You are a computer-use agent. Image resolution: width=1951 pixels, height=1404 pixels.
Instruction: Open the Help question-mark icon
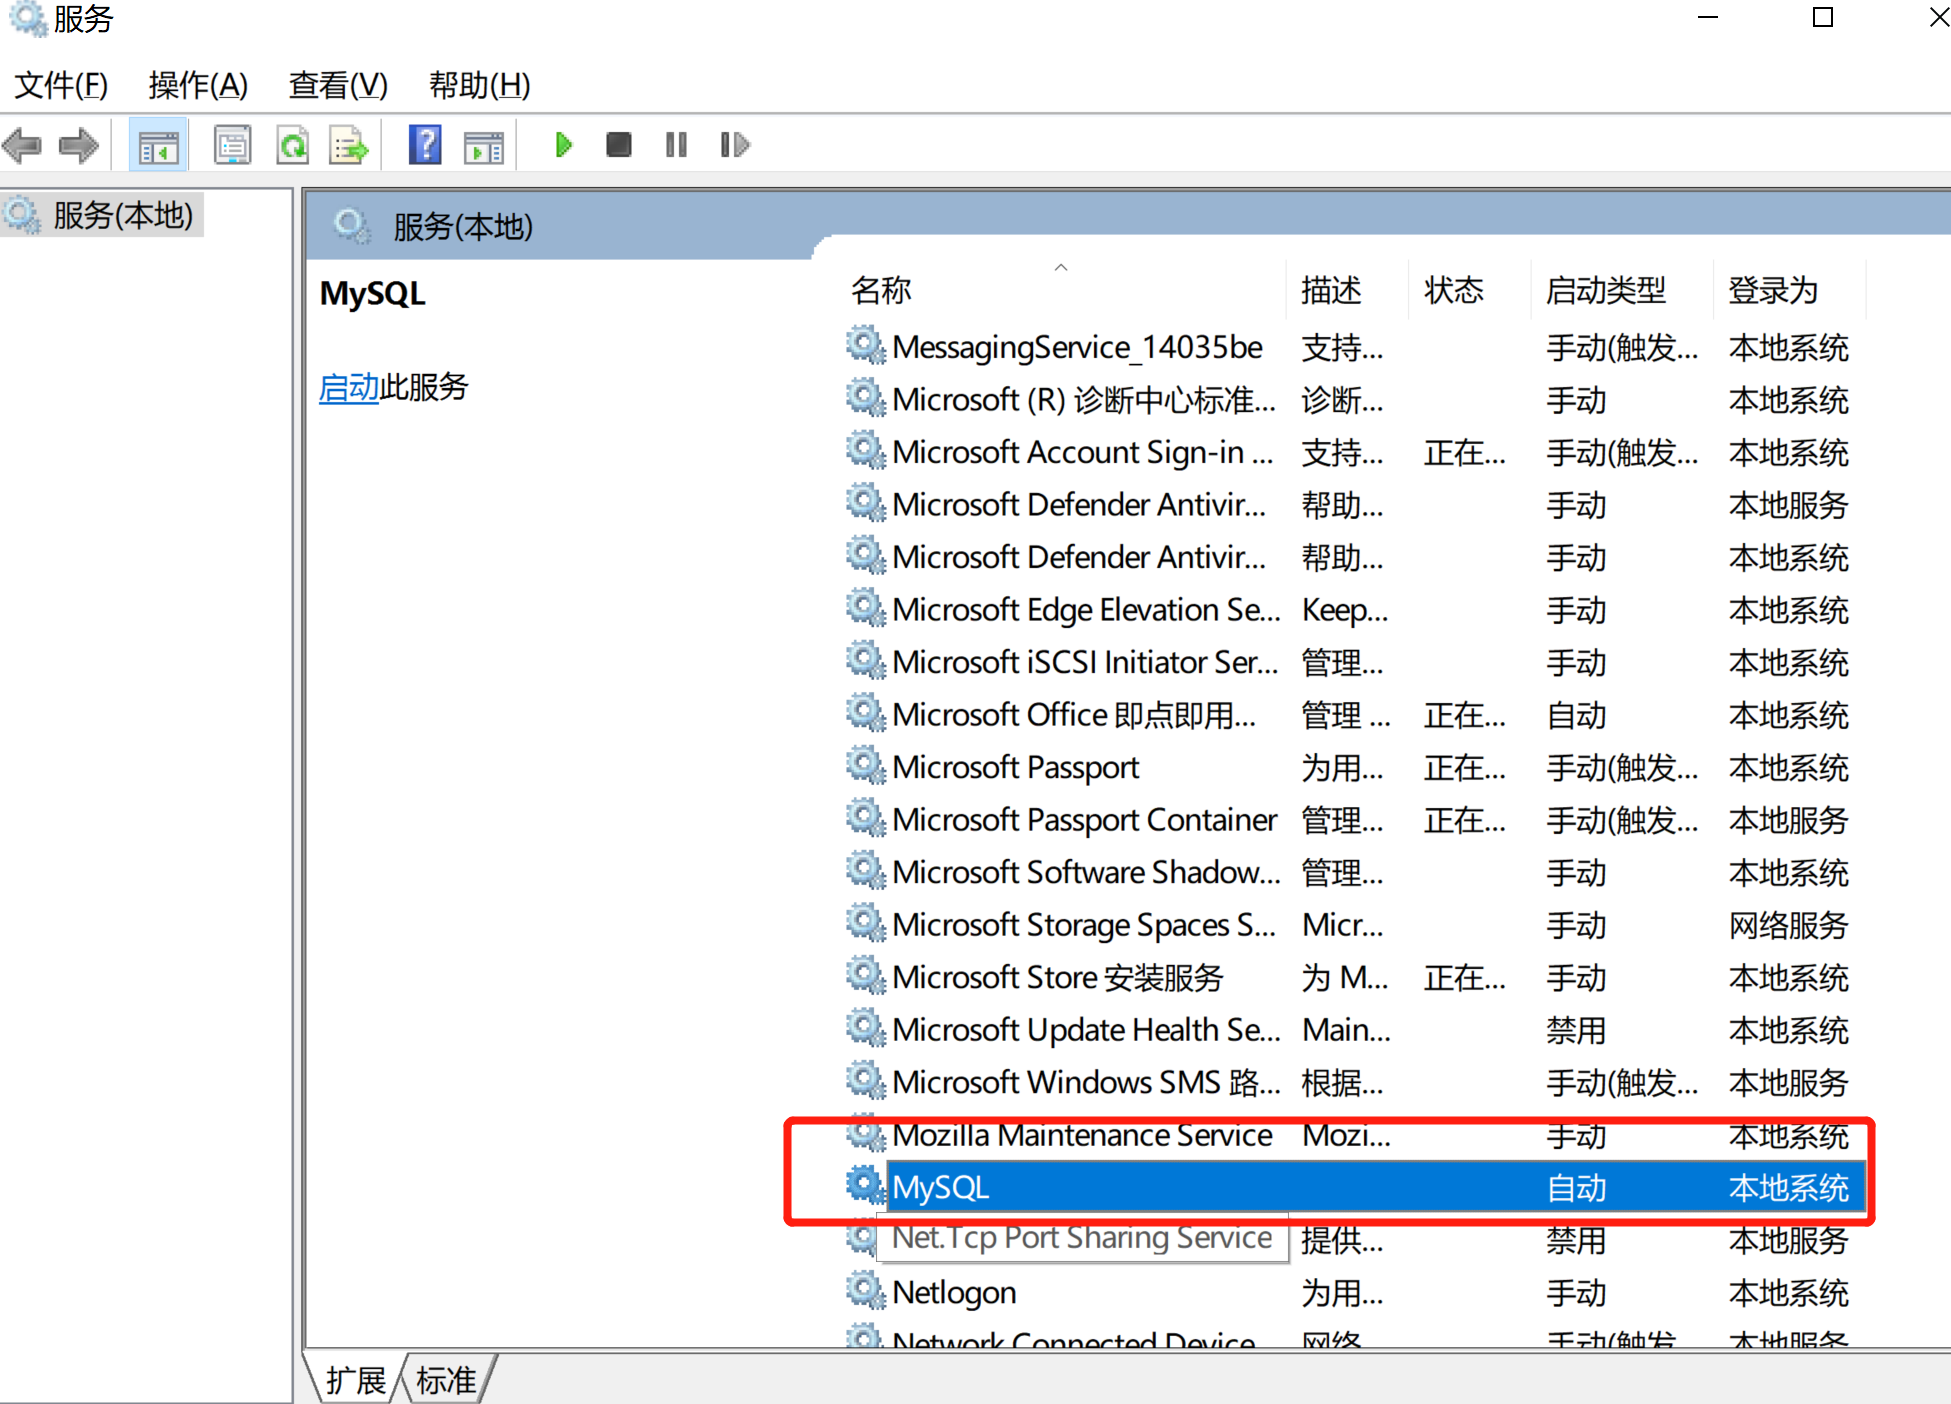[x=425, y=146]
